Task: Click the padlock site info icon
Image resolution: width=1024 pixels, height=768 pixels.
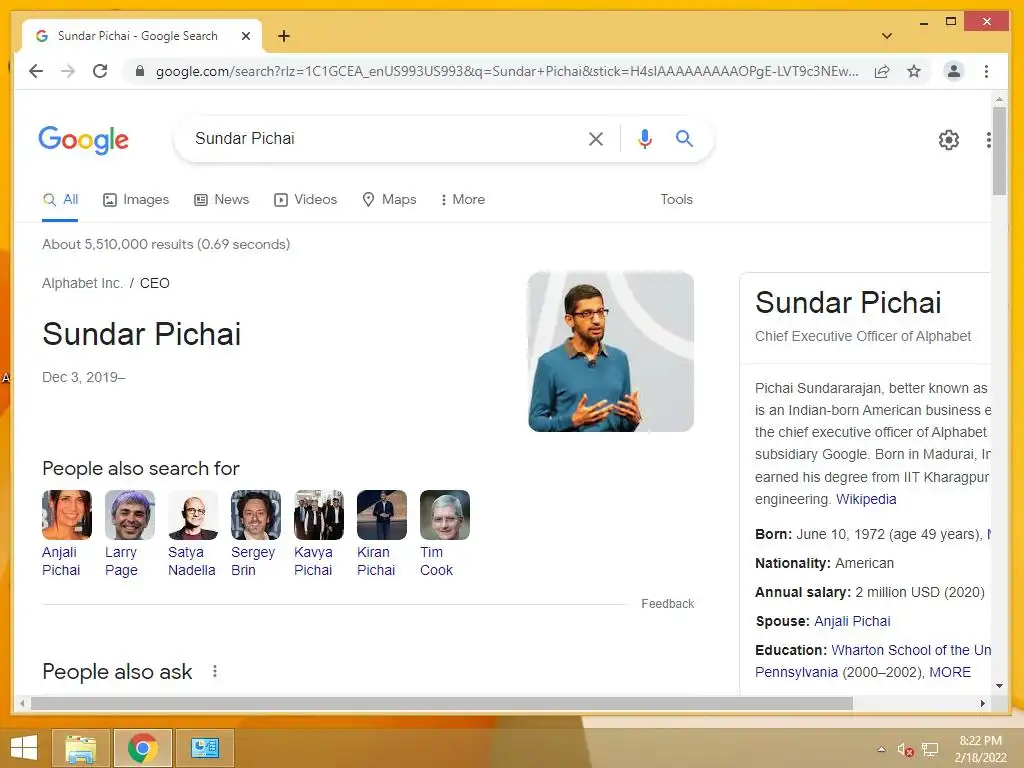Action: pyautogui.click(x=139, y=71)
